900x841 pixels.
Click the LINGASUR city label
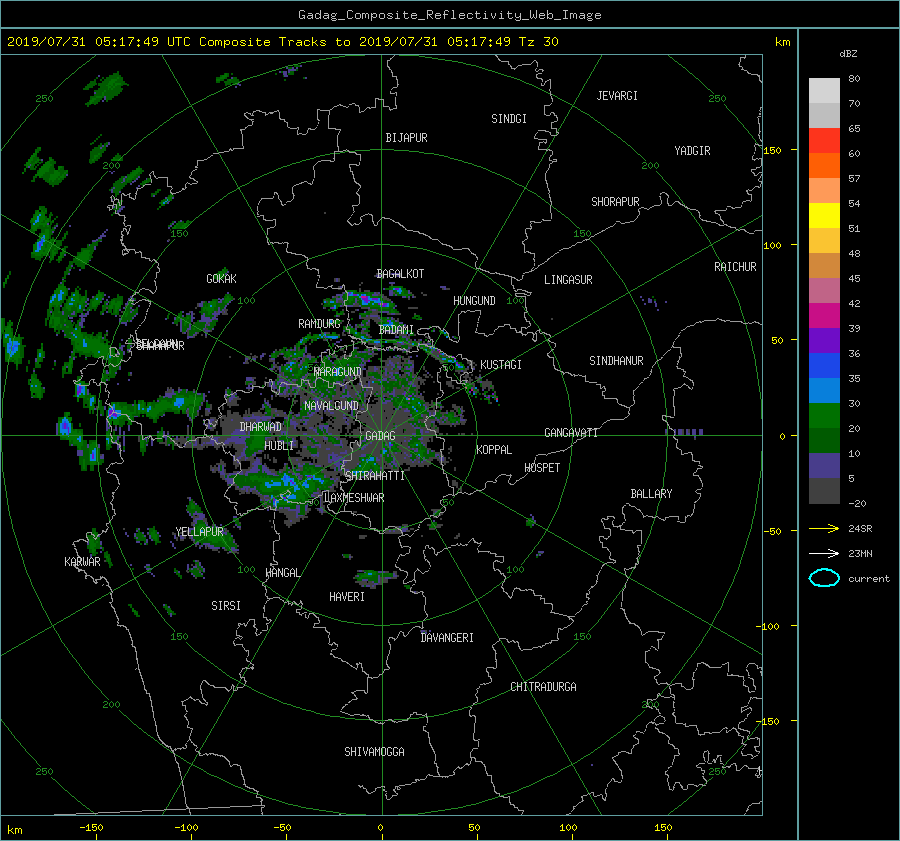pyautogui.click(x=568, y=280)
